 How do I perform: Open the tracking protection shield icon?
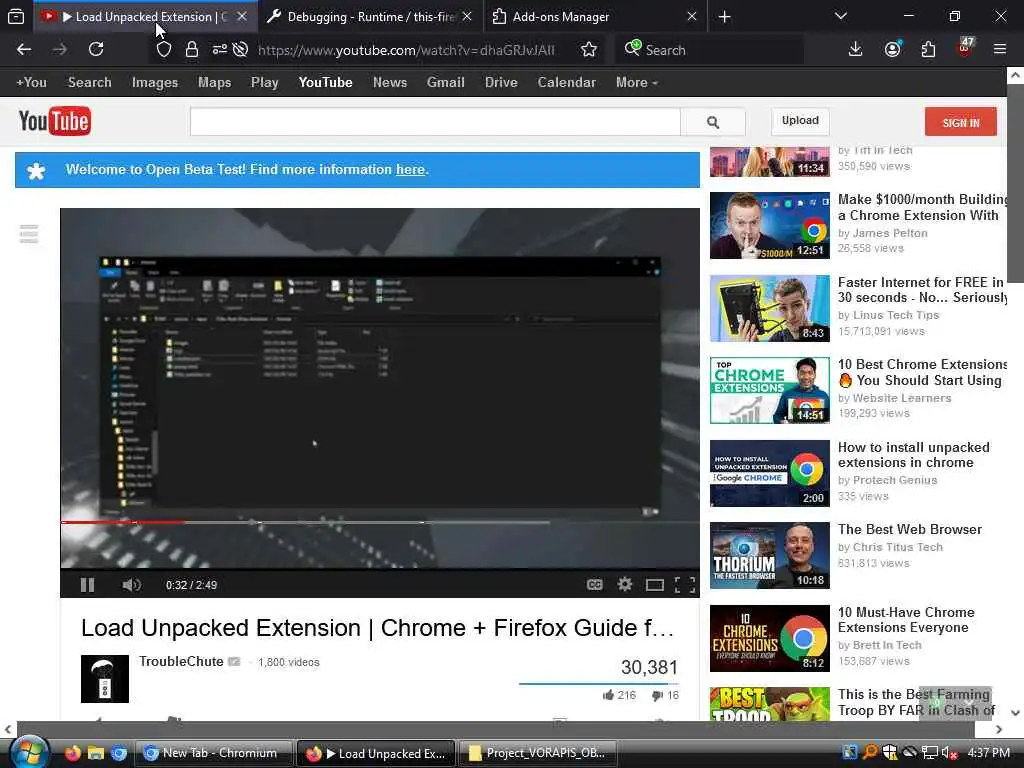[164, 50]
